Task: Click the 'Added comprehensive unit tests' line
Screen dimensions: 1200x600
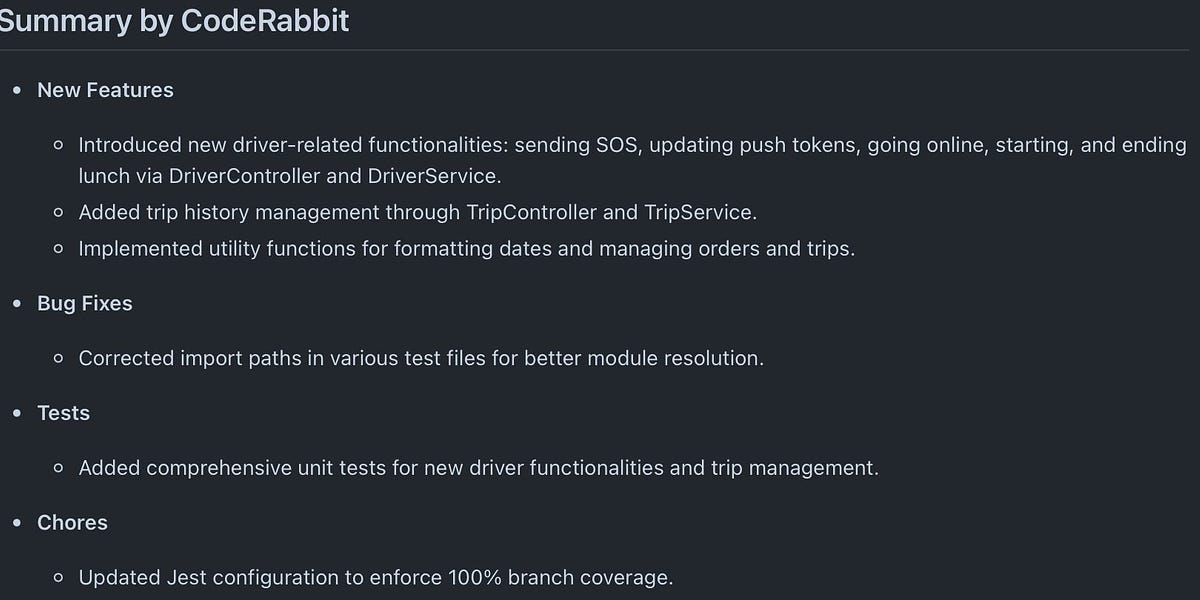Action: coord(478,467)
